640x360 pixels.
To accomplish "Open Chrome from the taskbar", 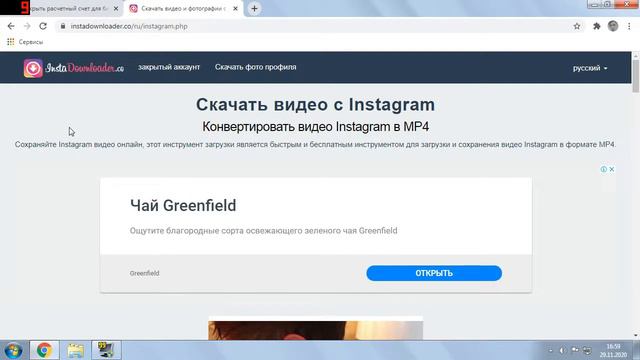I will [44, 350].
